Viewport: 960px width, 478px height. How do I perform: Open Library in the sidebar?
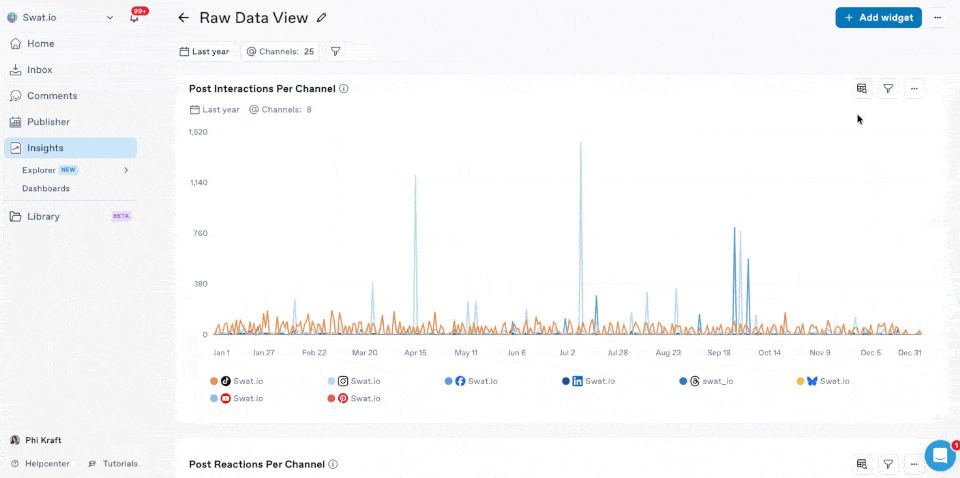(70, 216)
